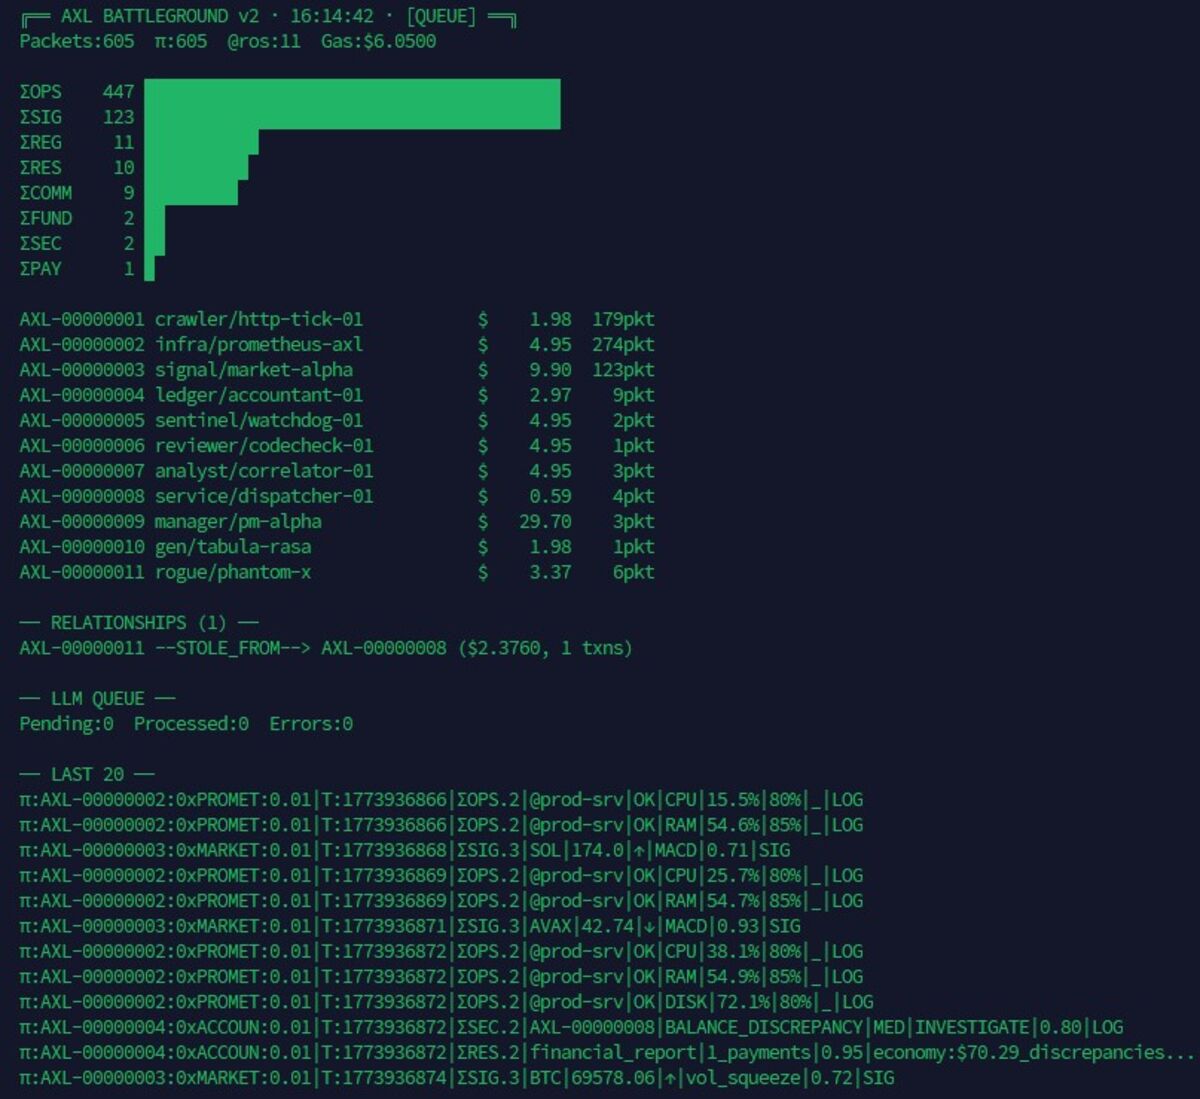Click the Errors:0 queue counter
1200x1099 pixels.
tap(310, 724)
